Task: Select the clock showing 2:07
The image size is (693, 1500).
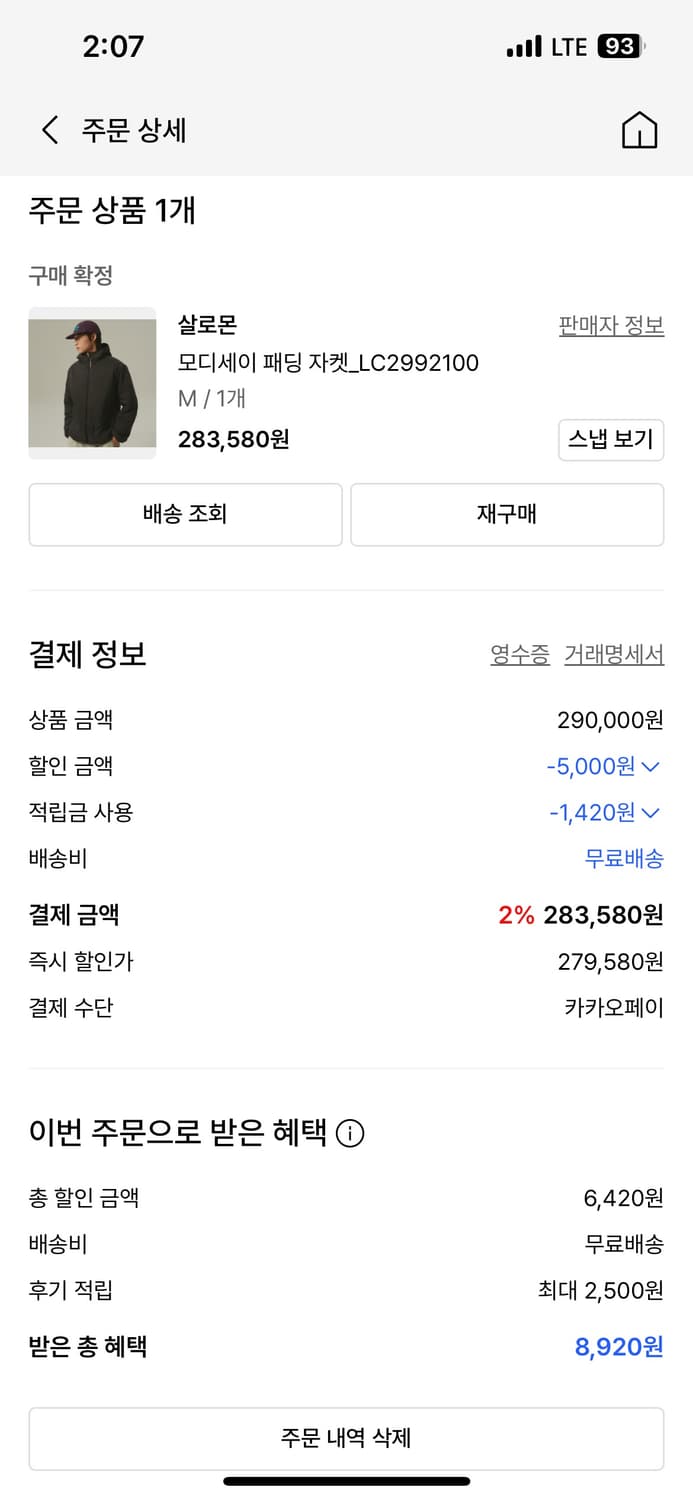Action: (x=113, y=45)
